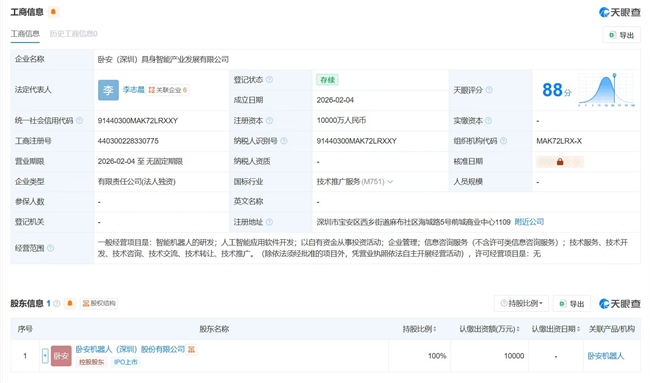Open 卧安机器人（深圳）股份有限公司 link

click(130, 349)
